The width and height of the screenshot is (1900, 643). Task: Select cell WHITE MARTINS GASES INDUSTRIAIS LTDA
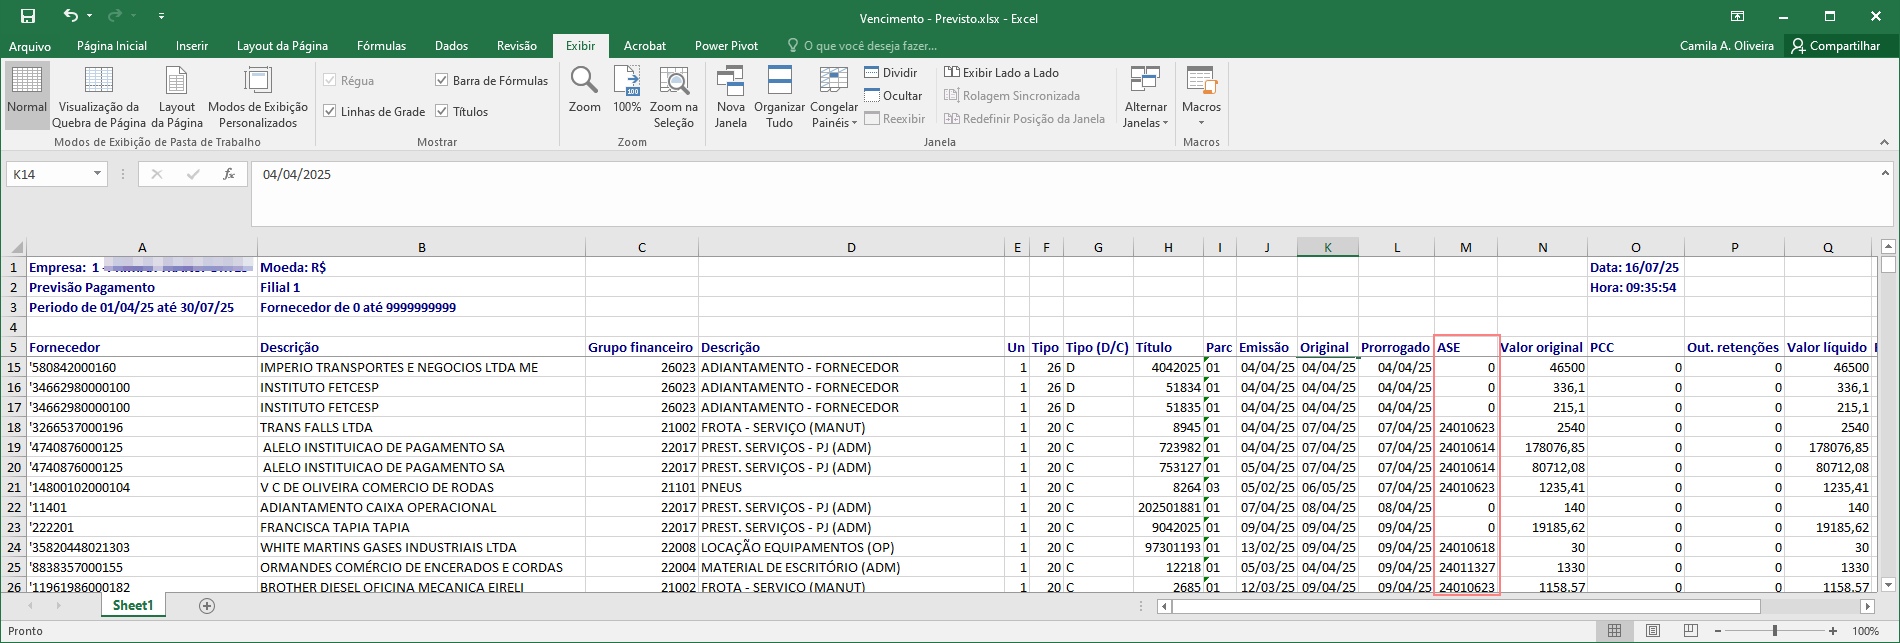(x=421, y=547)
